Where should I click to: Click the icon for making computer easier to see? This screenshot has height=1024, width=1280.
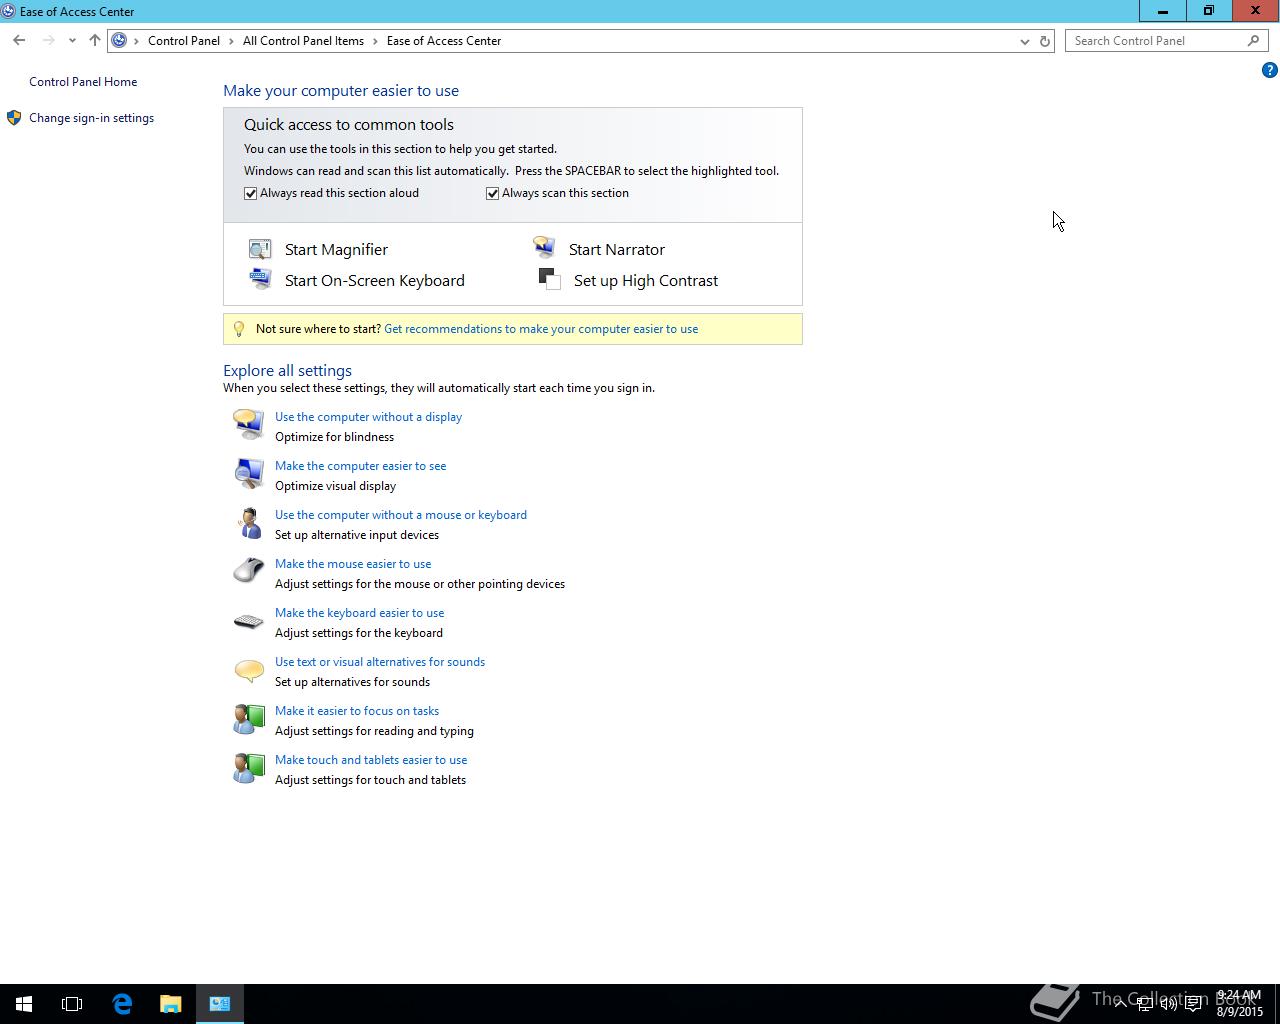point(248,473)
